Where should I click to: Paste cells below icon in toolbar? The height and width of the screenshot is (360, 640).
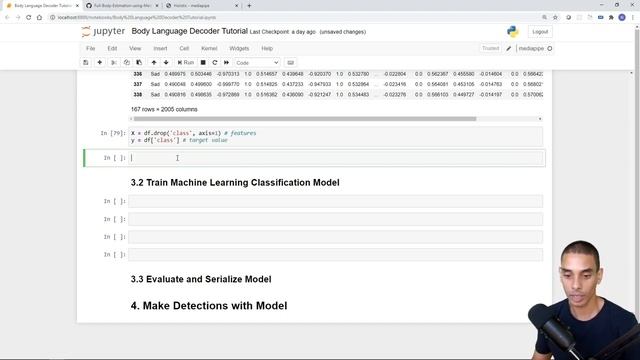(139, 62)
